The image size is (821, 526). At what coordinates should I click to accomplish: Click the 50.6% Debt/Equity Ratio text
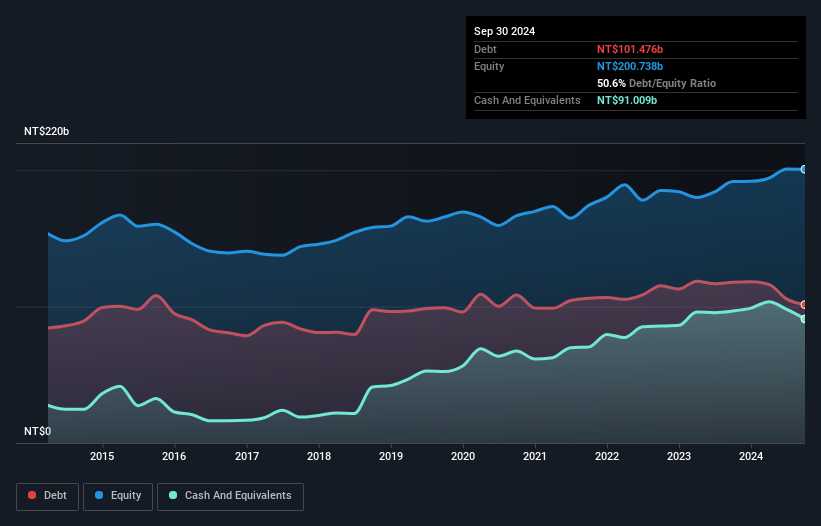[657, 83]
